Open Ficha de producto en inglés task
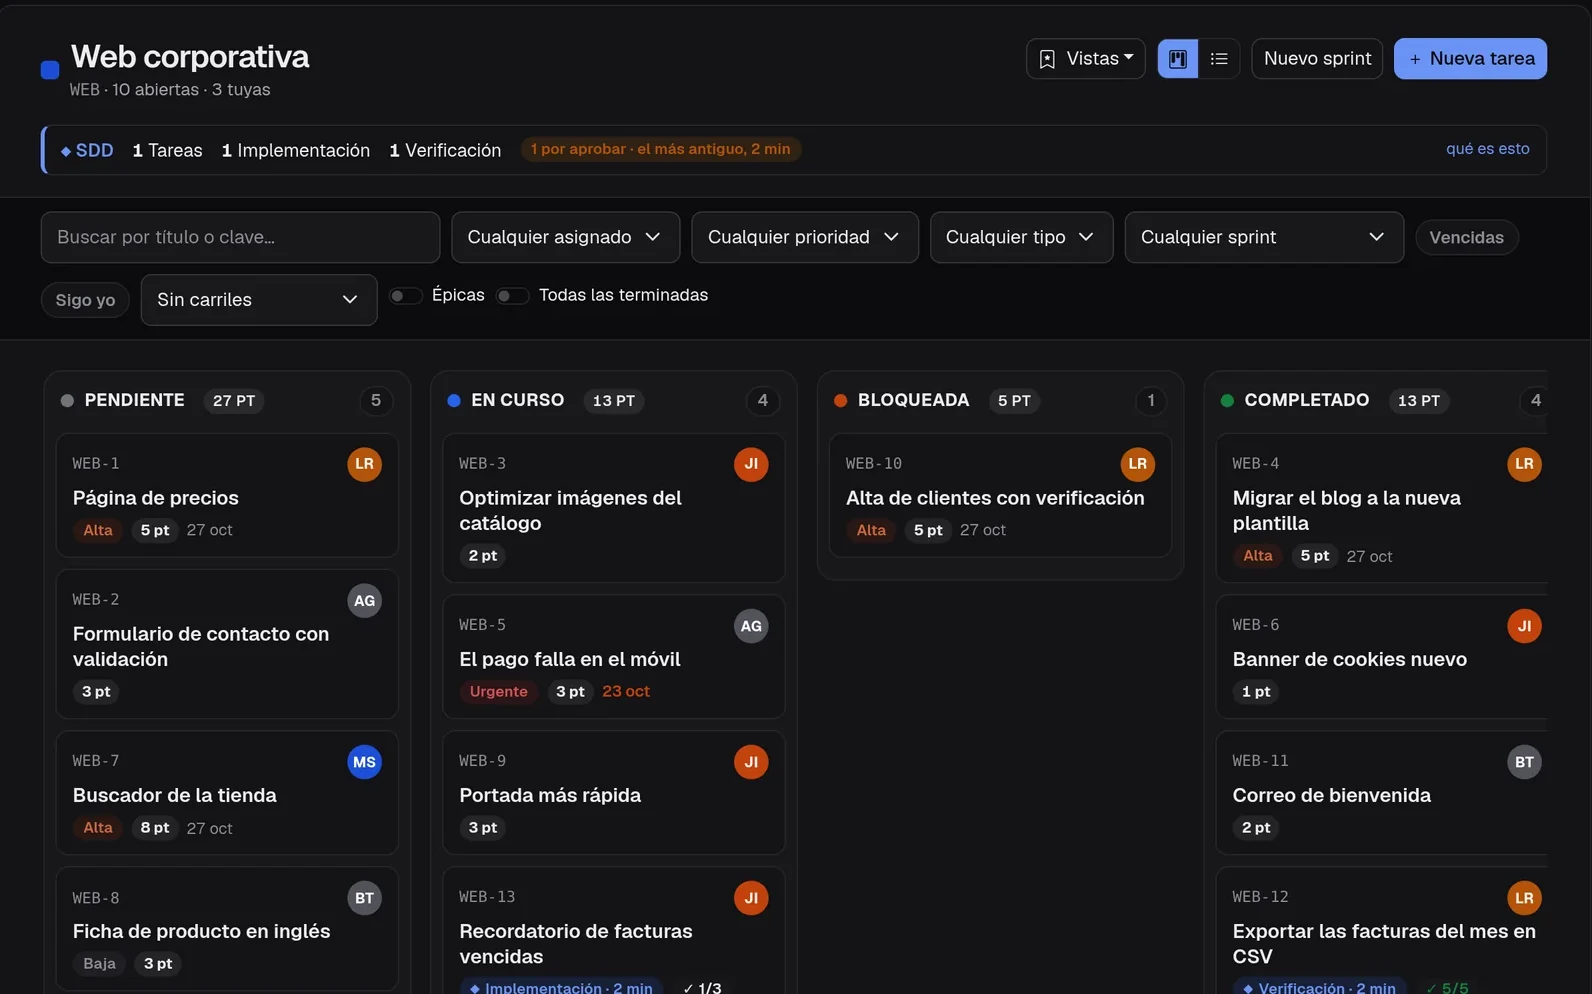This screenshot has height=994, width=1592. pyautogui.click(x=201, y=932)
